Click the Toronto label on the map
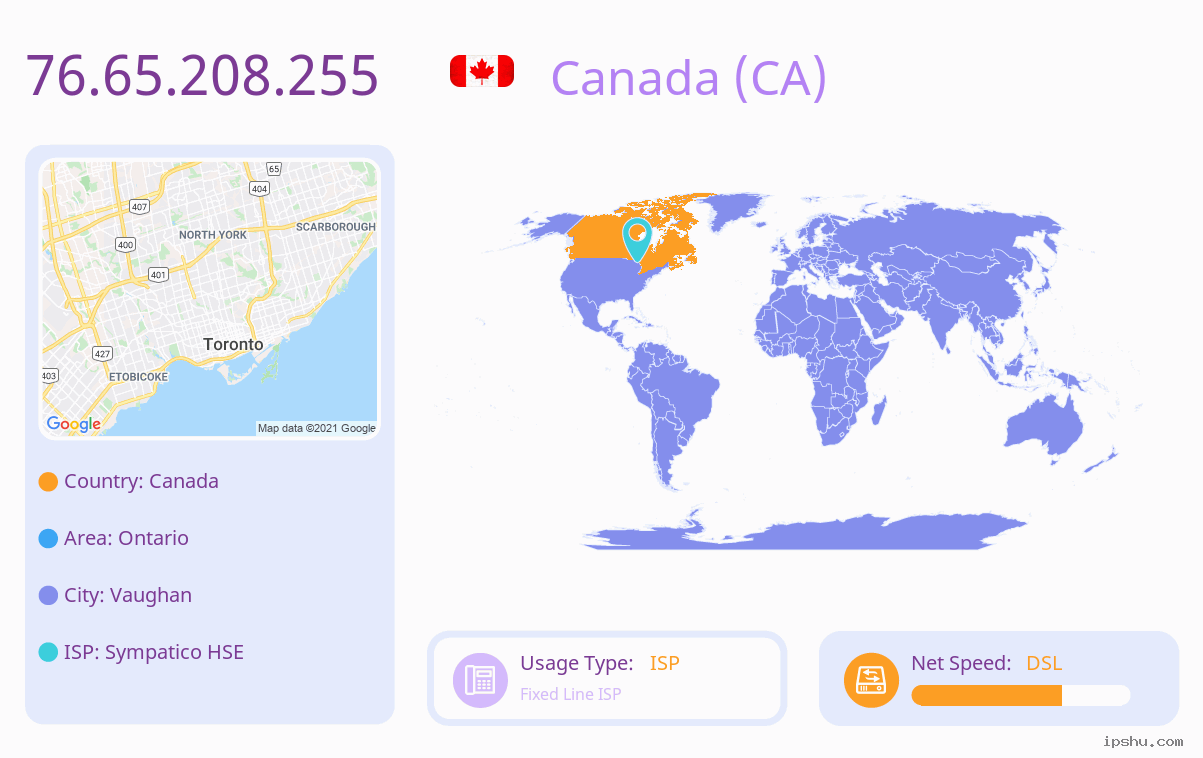 pos(233,344)
